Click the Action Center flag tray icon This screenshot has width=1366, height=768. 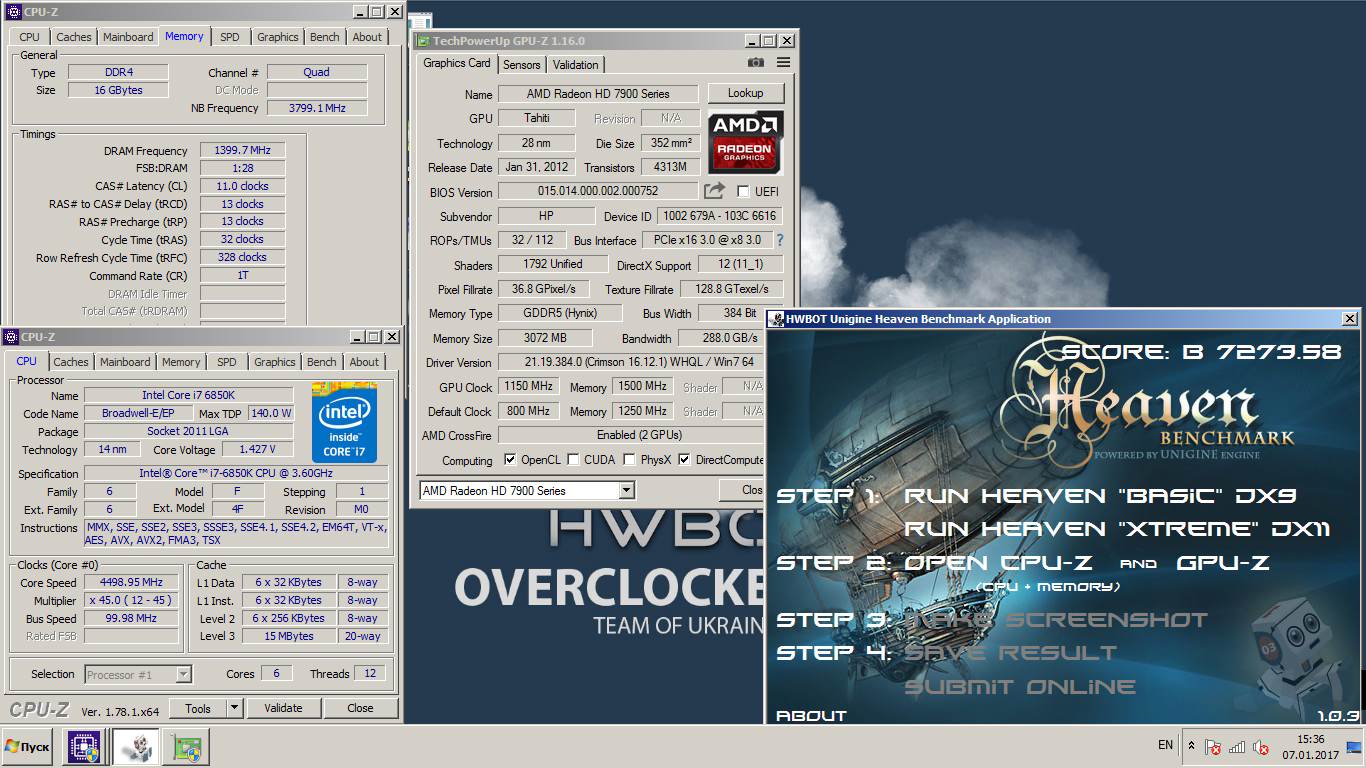(x=1213, y=747)
